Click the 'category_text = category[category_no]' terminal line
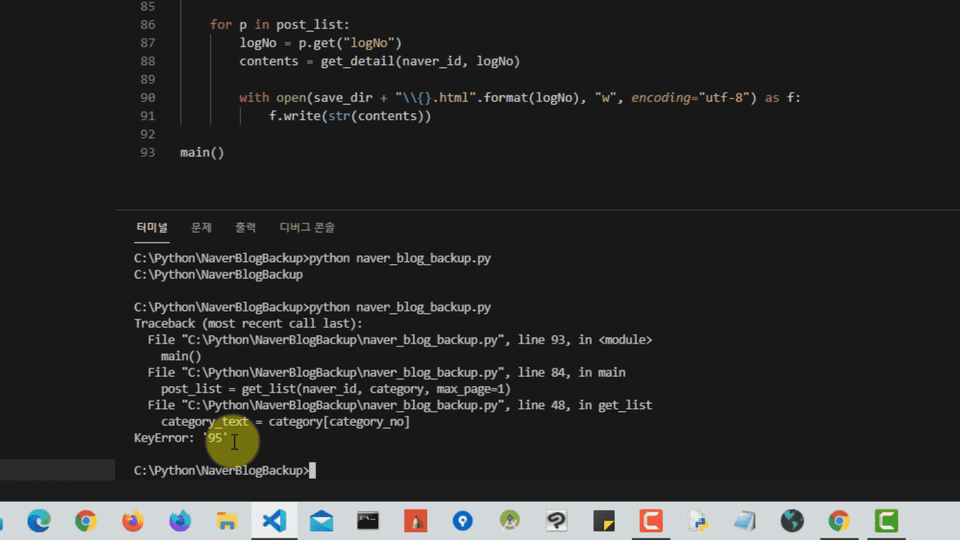Screen dimensions: 960x540 285,421
